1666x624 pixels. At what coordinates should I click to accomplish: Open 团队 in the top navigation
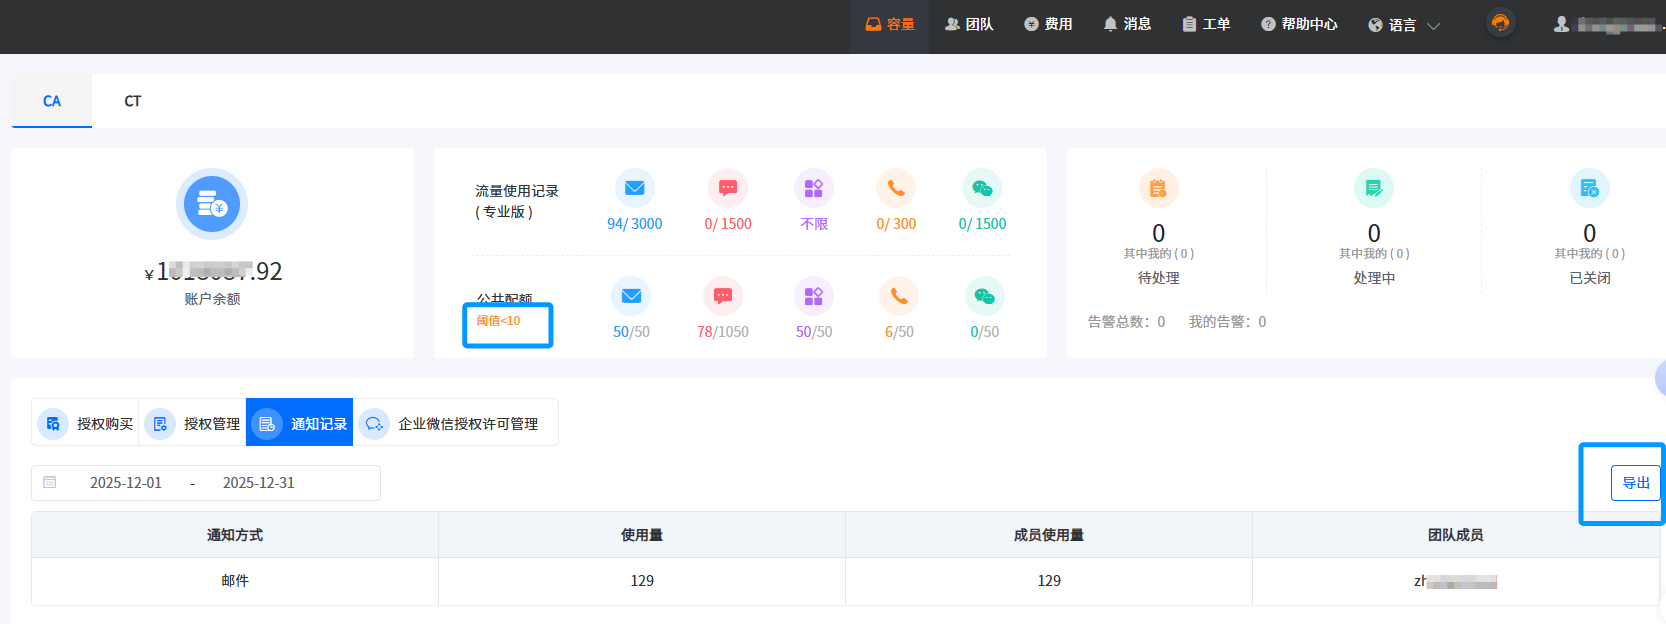click(969, 24)
